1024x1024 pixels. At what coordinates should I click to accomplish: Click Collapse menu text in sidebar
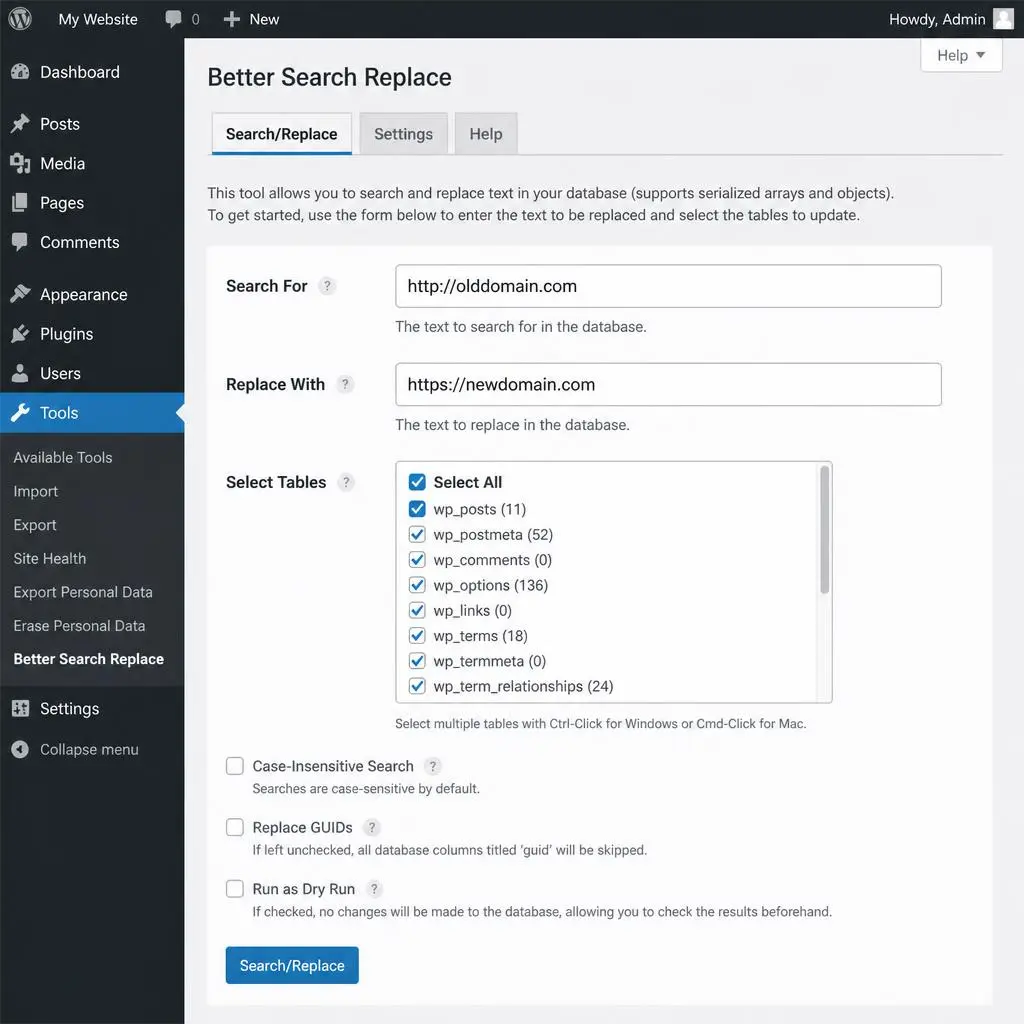click(89, 749)
